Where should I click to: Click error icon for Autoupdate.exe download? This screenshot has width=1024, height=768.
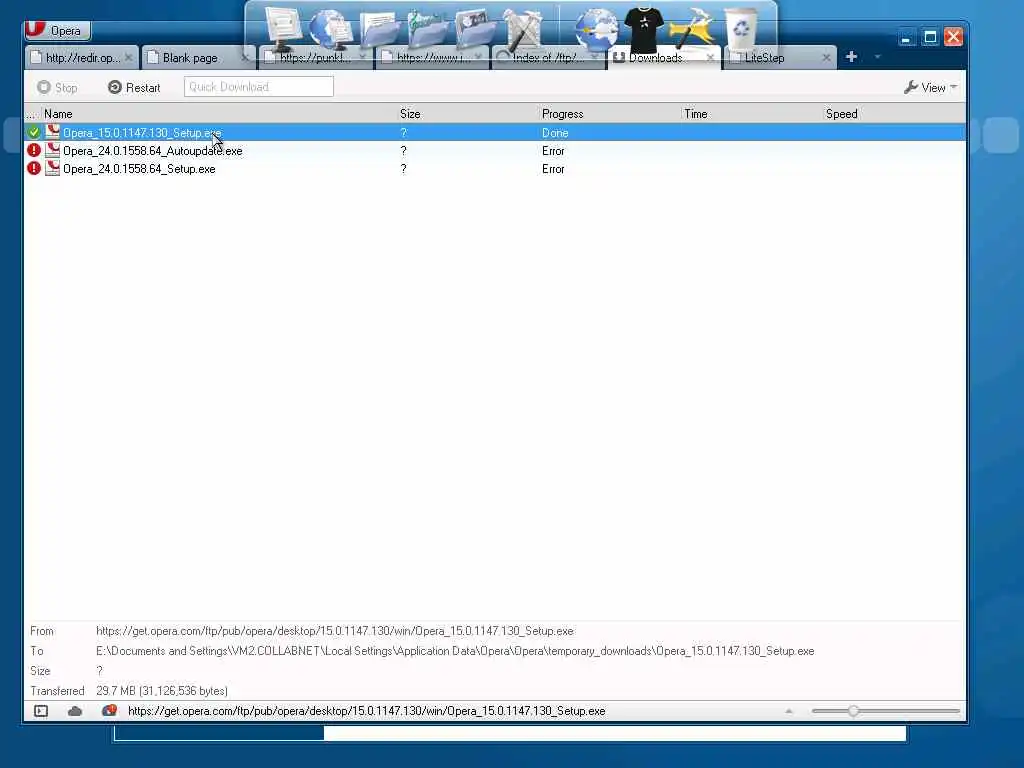(34, 151)
